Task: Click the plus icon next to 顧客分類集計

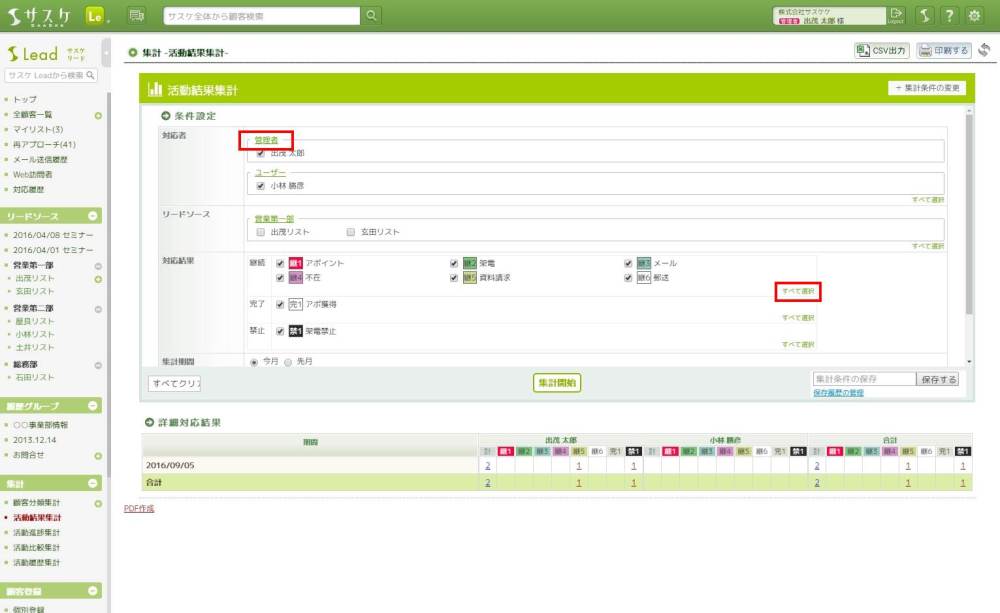Action: [98, 503]
